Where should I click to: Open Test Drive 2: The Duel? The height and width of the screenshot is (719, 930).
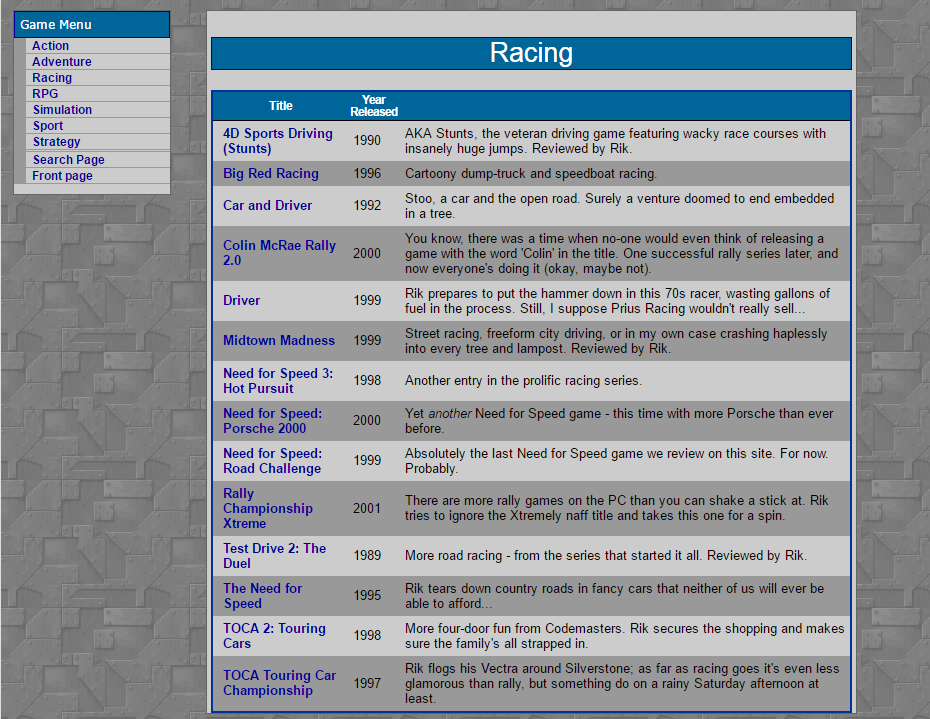click(275, 555)
